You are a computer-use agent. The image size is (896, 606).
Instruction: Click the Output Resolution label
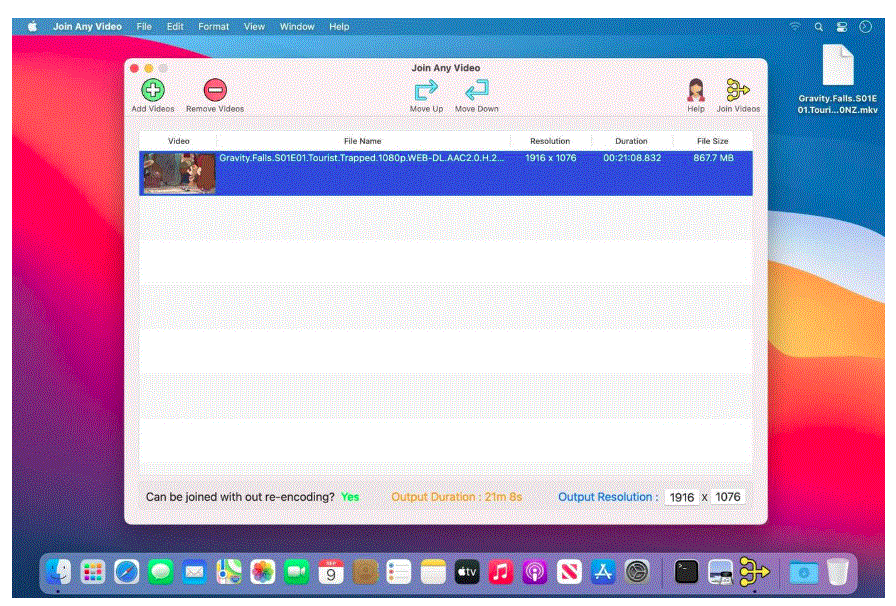[608, 497]
